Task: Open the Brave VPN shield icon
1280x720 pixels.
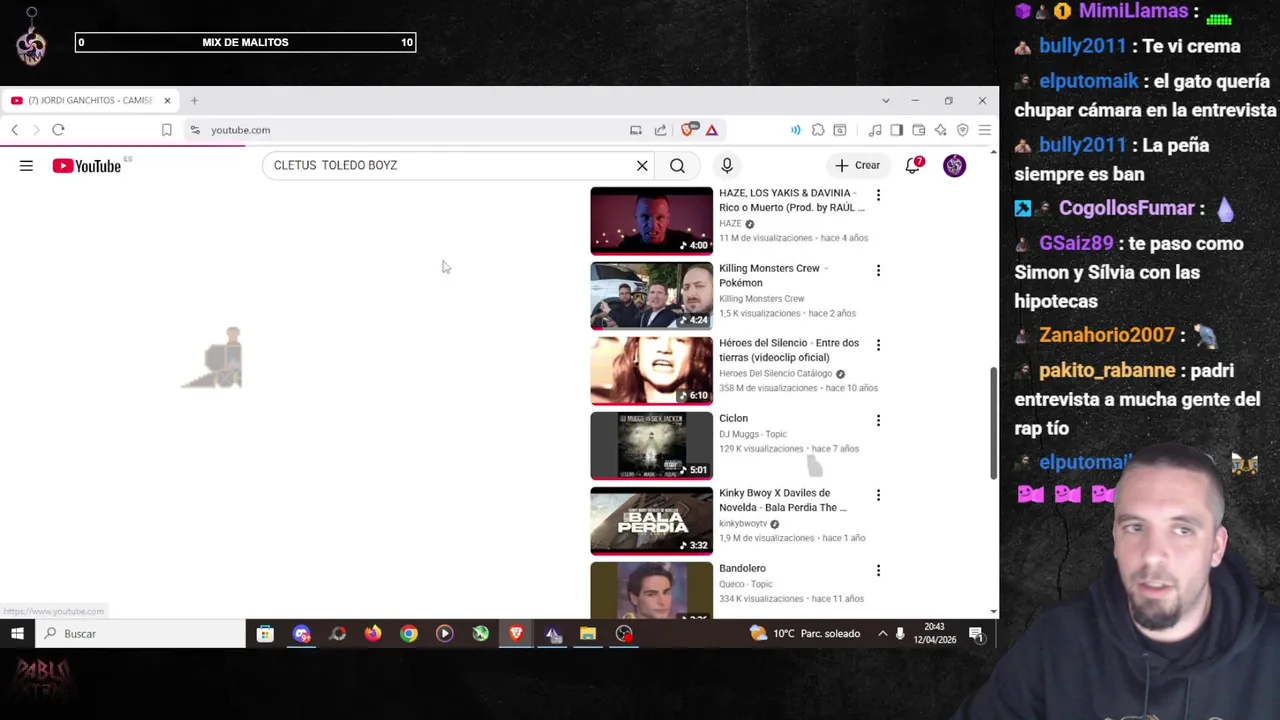Action: click(x=962, y=130)
